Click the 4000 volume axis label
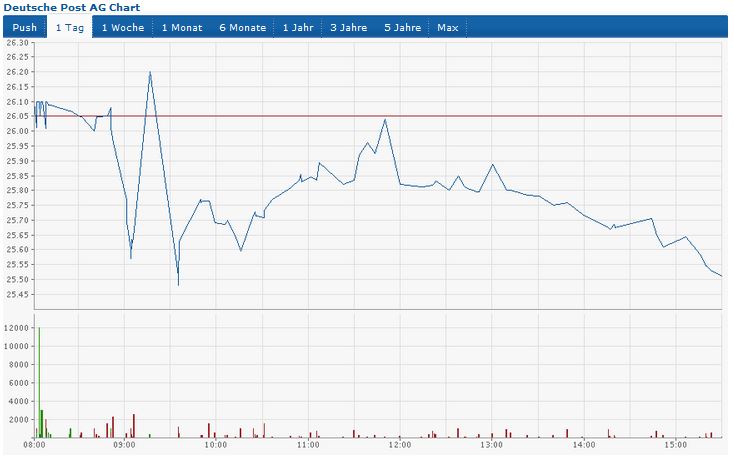This screenshot has height=463, width=734. (x=19, y=401)
